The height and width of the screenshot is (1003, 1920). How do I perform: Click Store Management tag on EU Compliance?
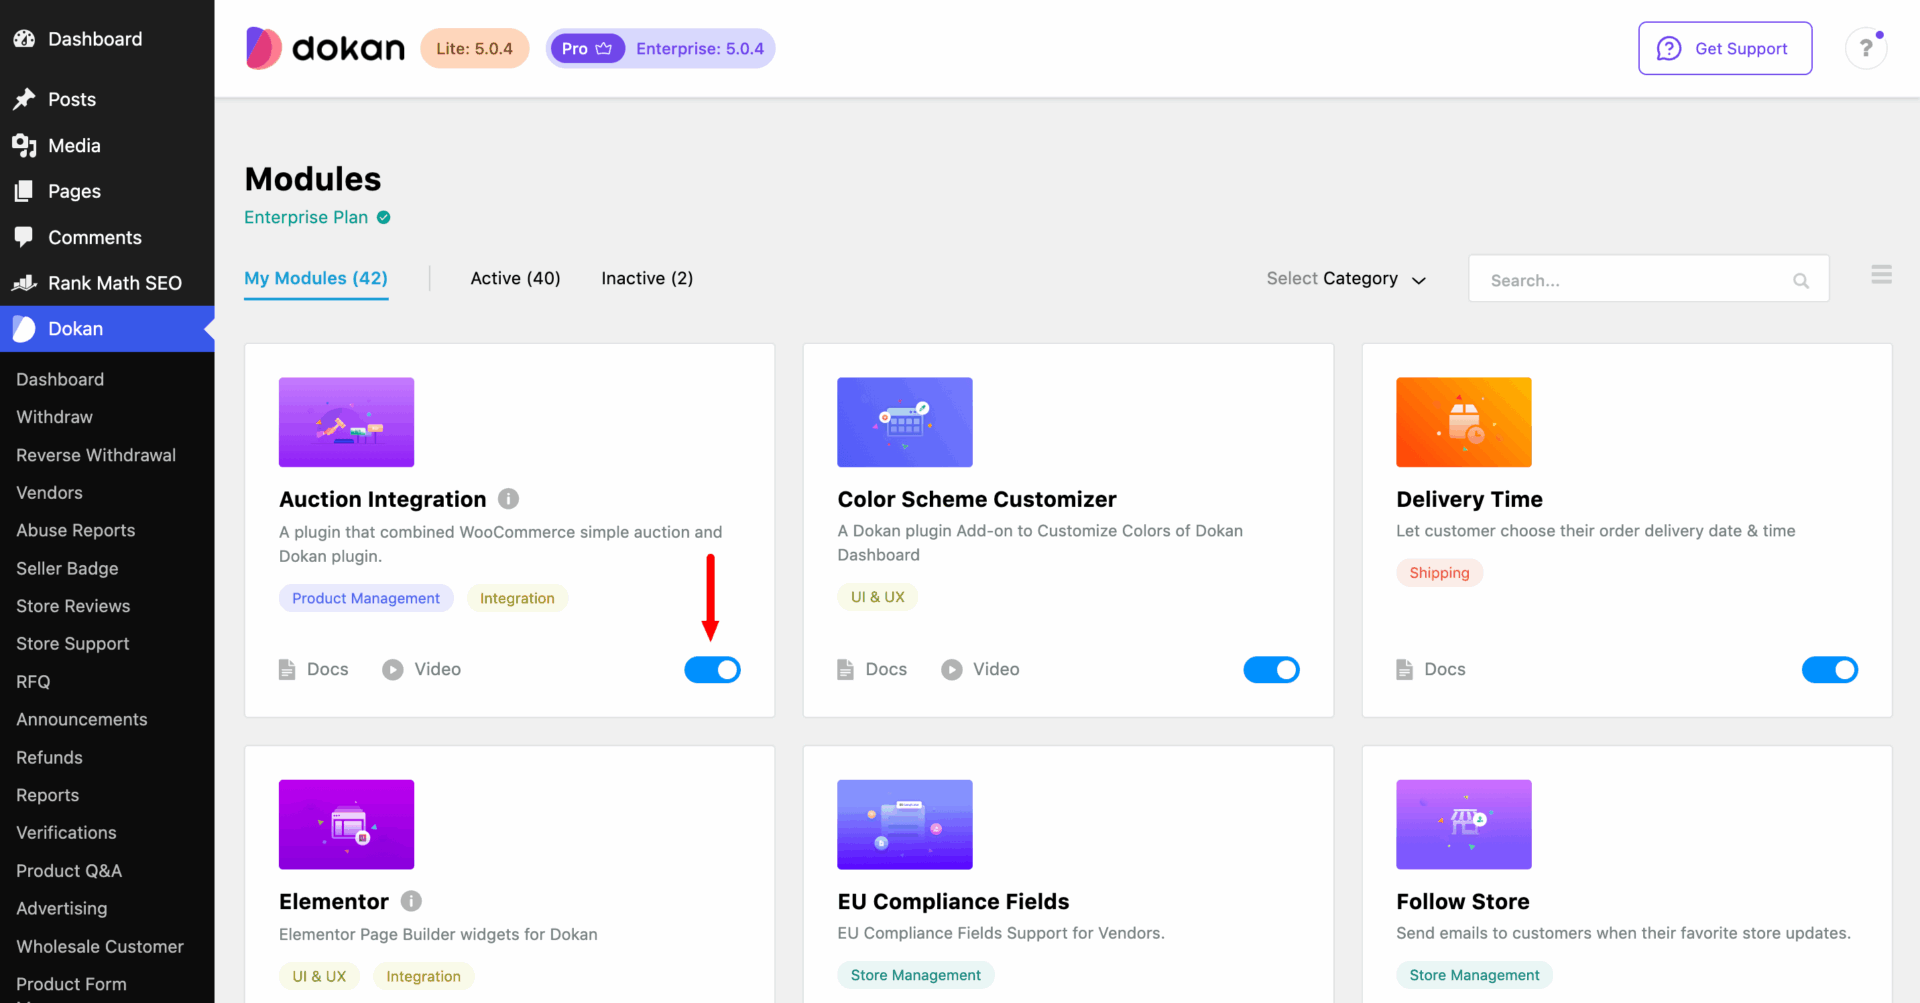coord(915,975)
